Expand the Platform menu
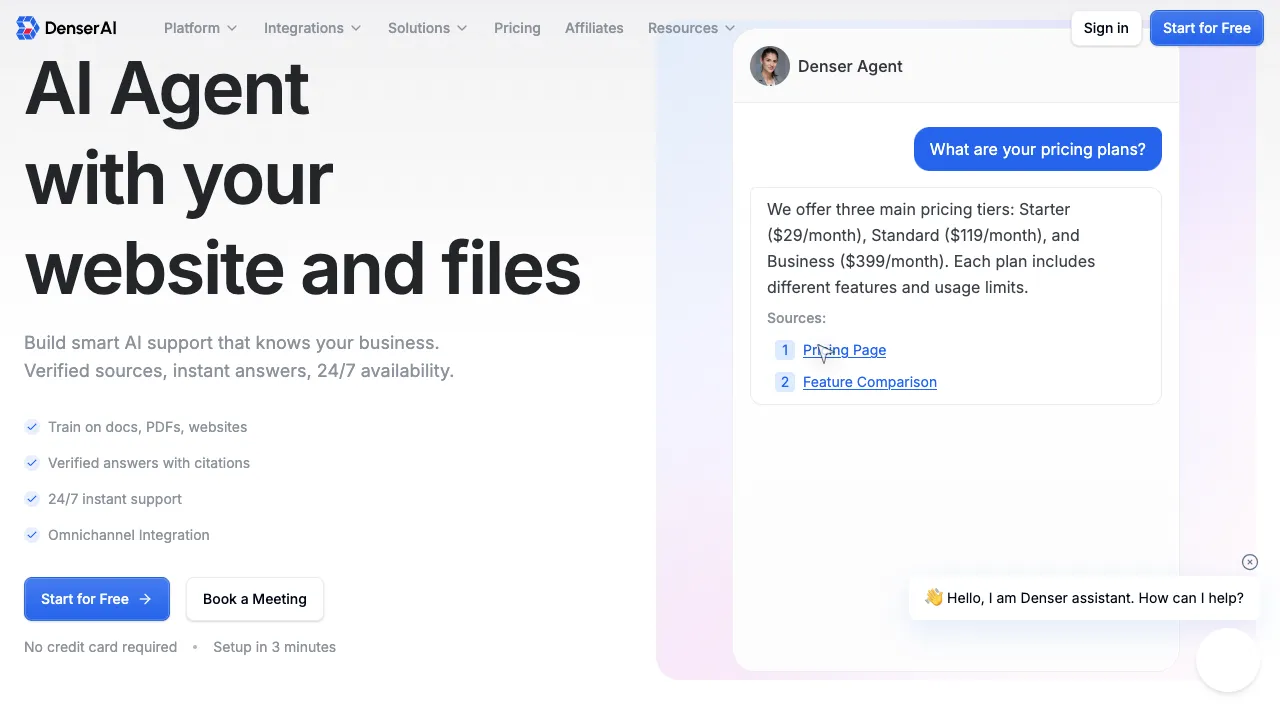The image size is (1280, 712). [x=200, y=28]
